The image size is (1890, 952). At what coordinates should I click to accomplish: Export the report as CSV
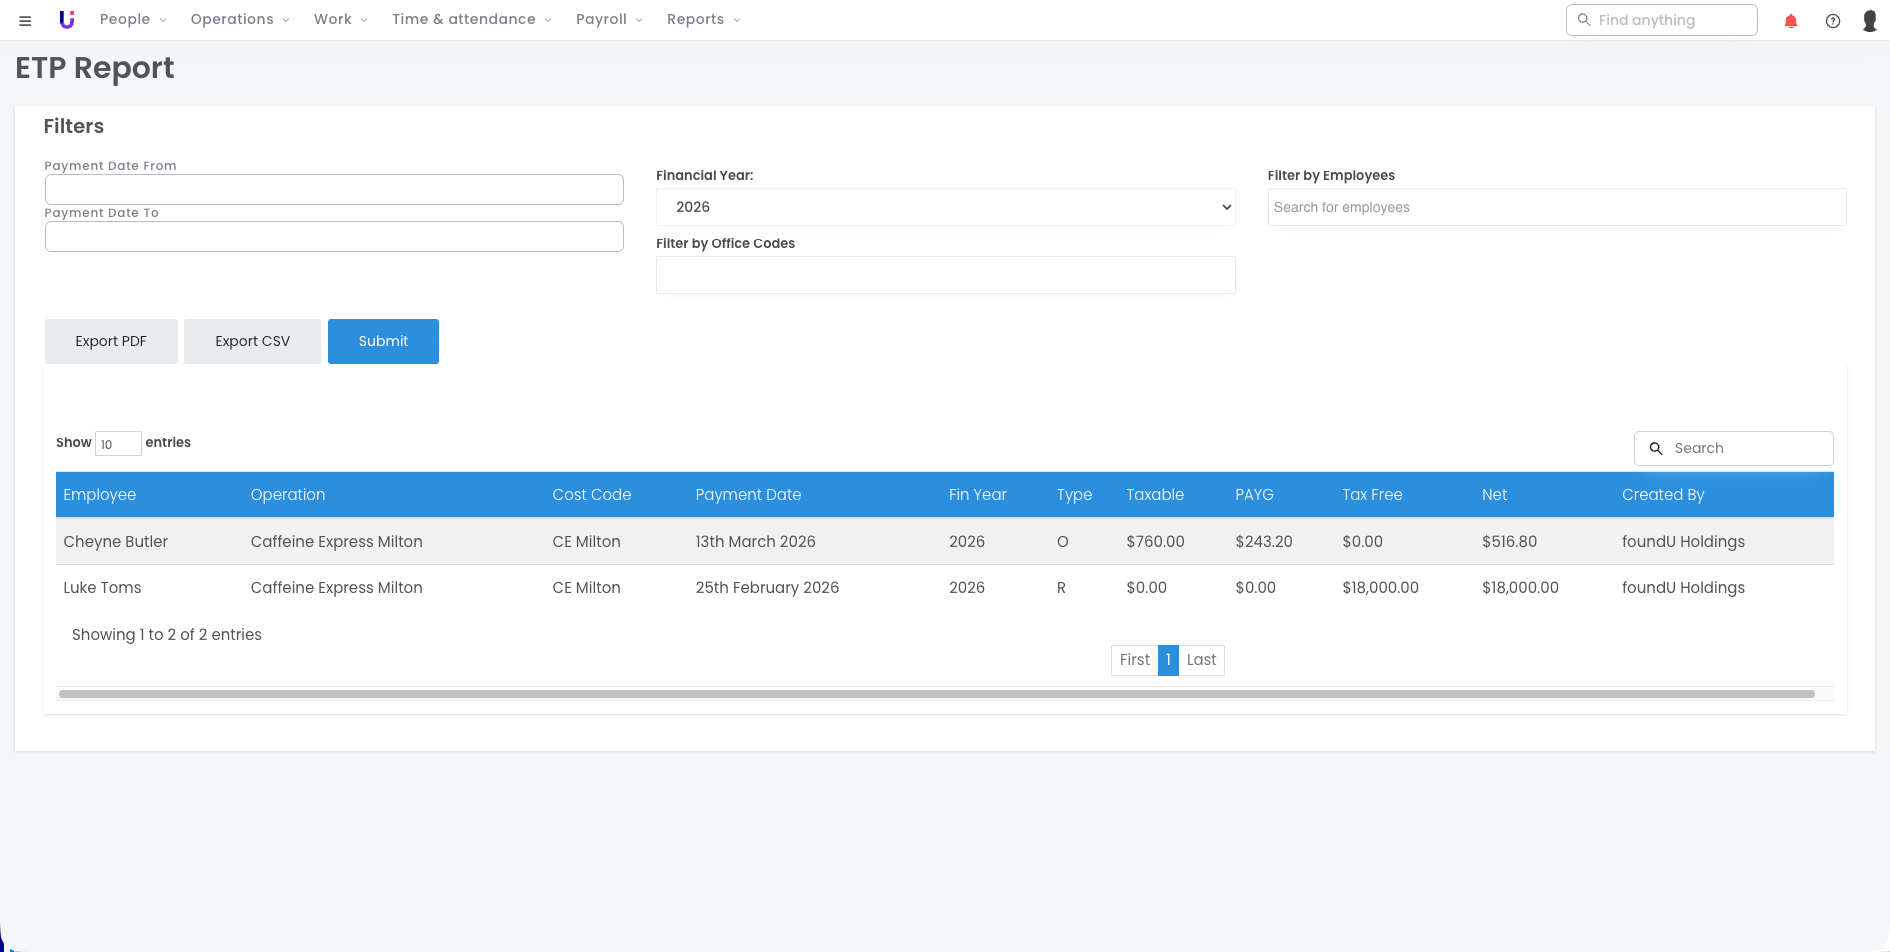pyautogui.click(x=252, y=341)
